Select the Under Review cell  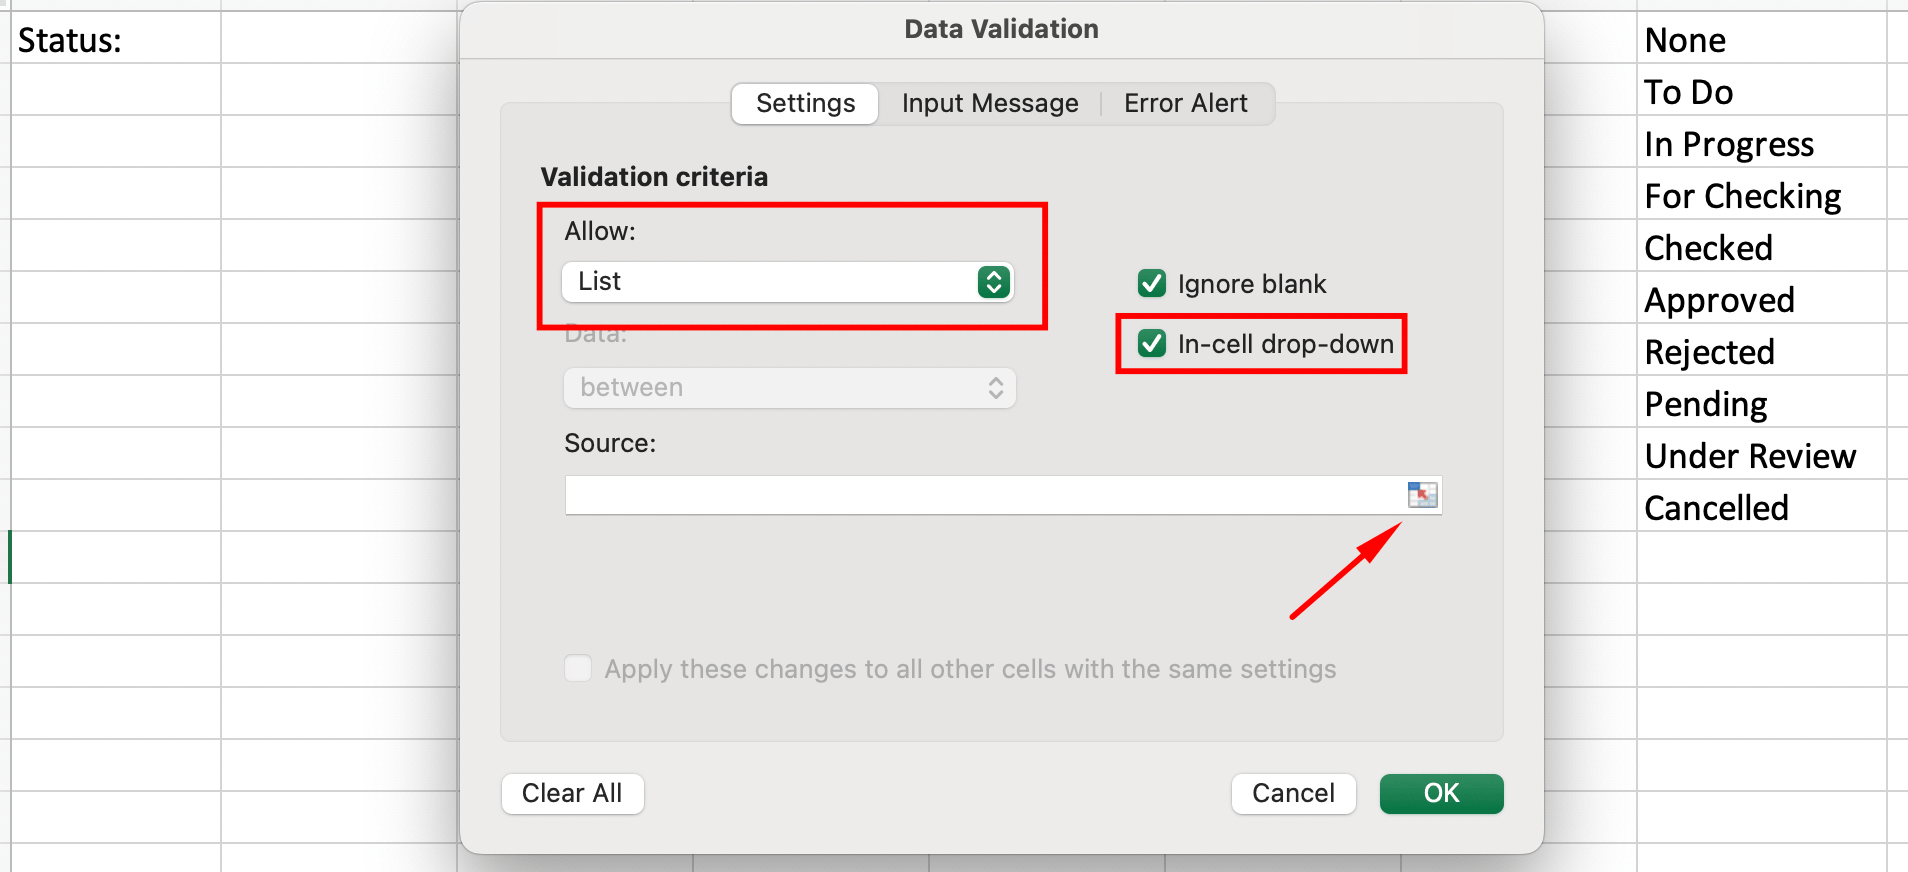pos(1760,456)
